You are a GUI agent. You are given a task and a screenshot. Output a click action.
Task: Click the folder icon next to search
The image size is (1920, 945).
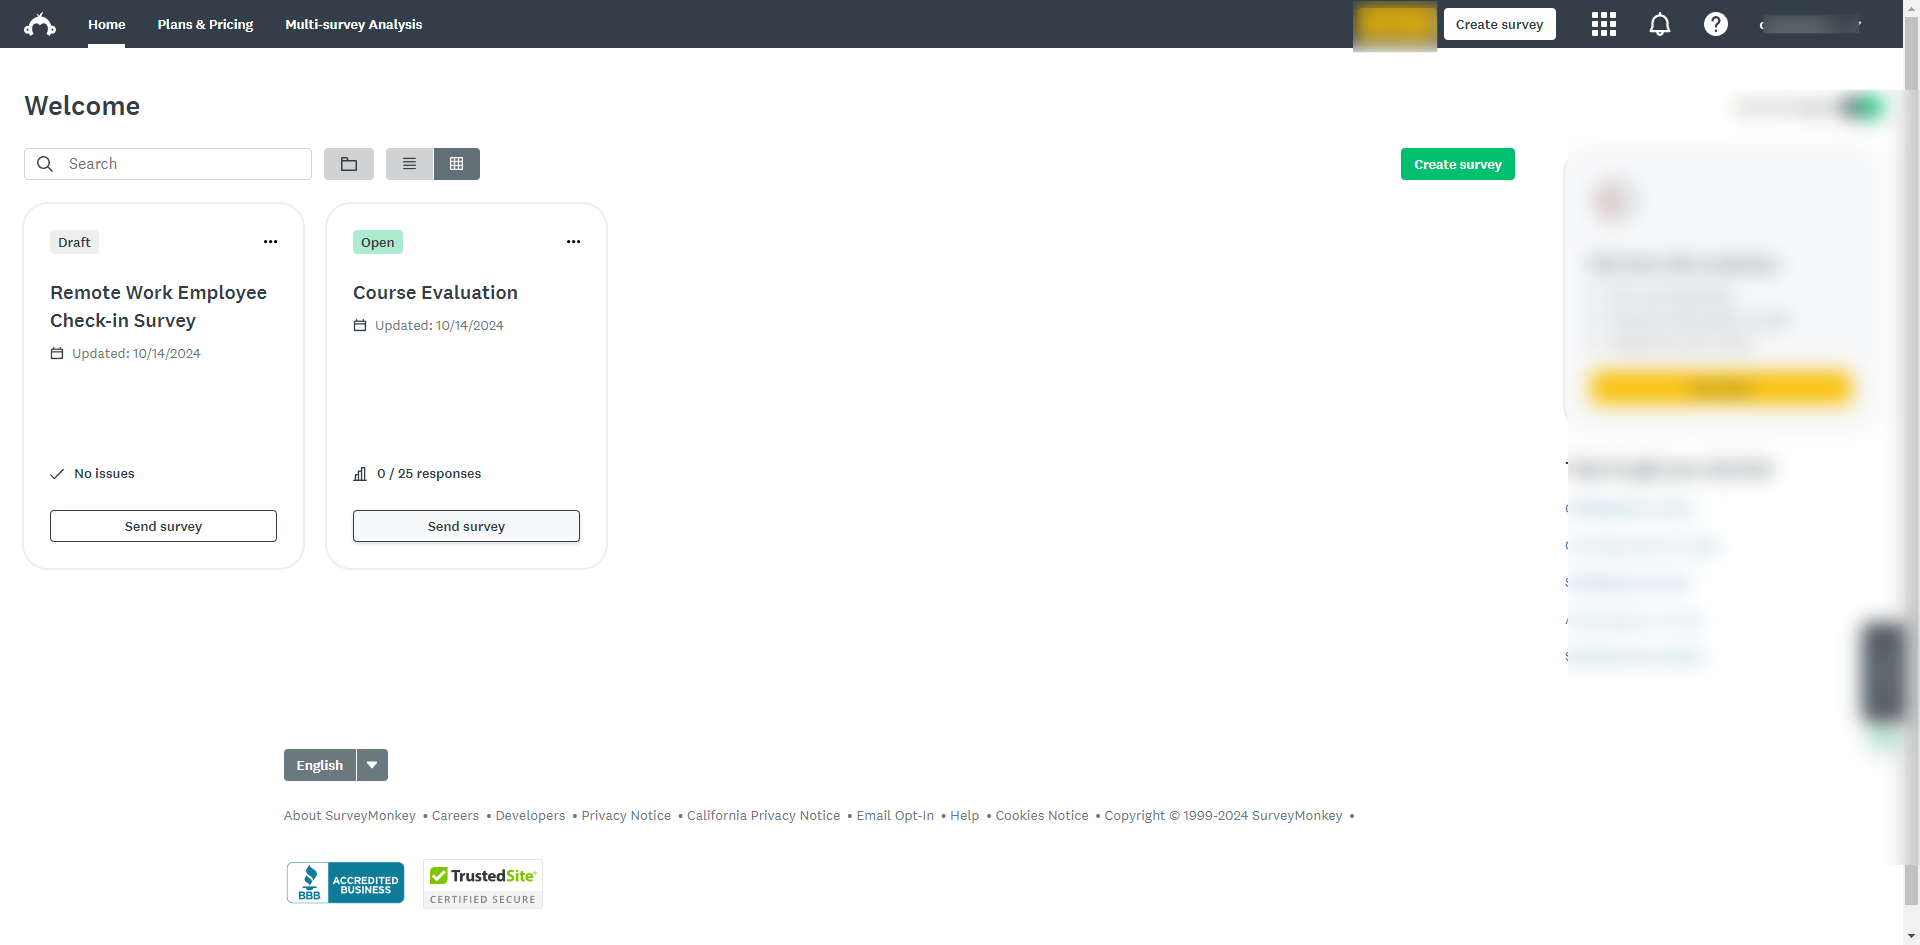348,163
